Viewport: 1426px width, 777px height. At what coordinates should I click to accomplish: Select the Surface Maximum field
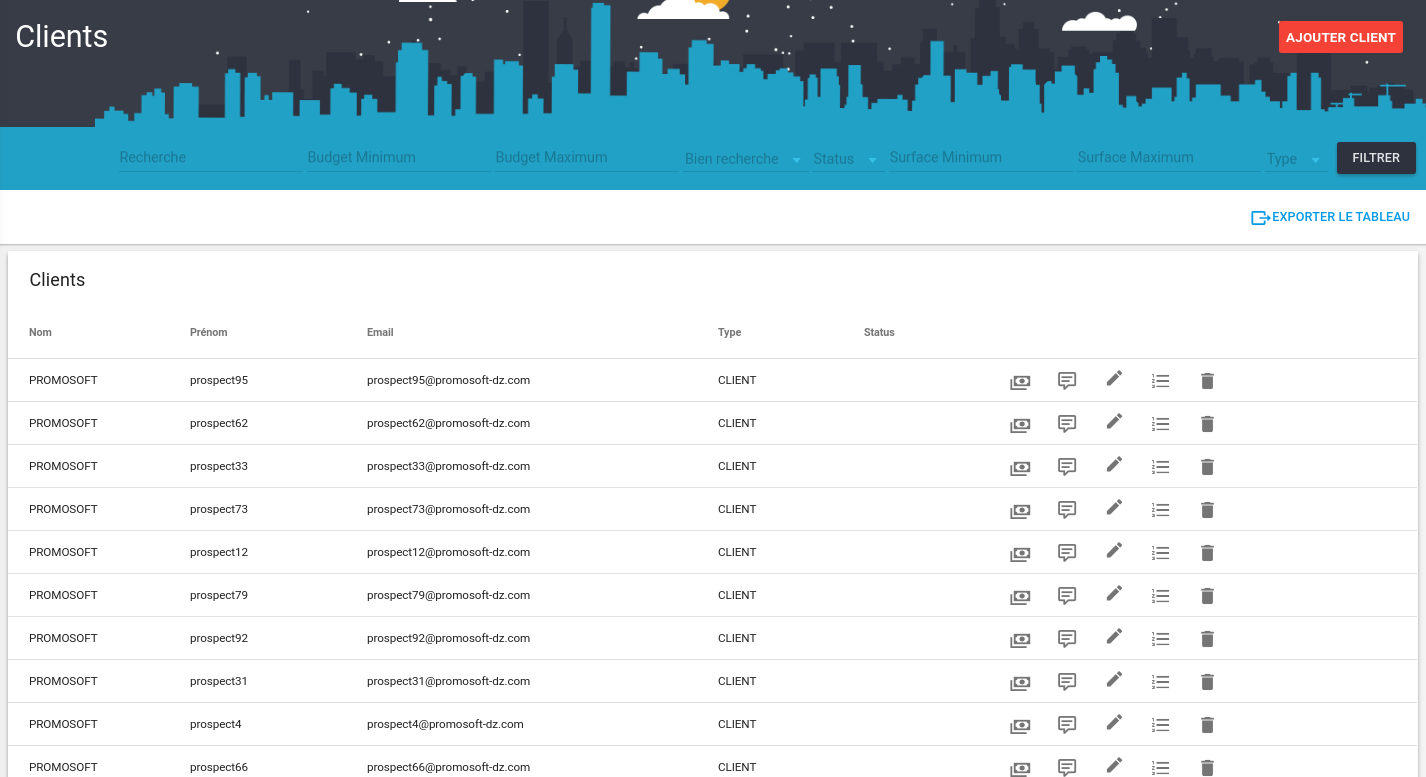1168,157
